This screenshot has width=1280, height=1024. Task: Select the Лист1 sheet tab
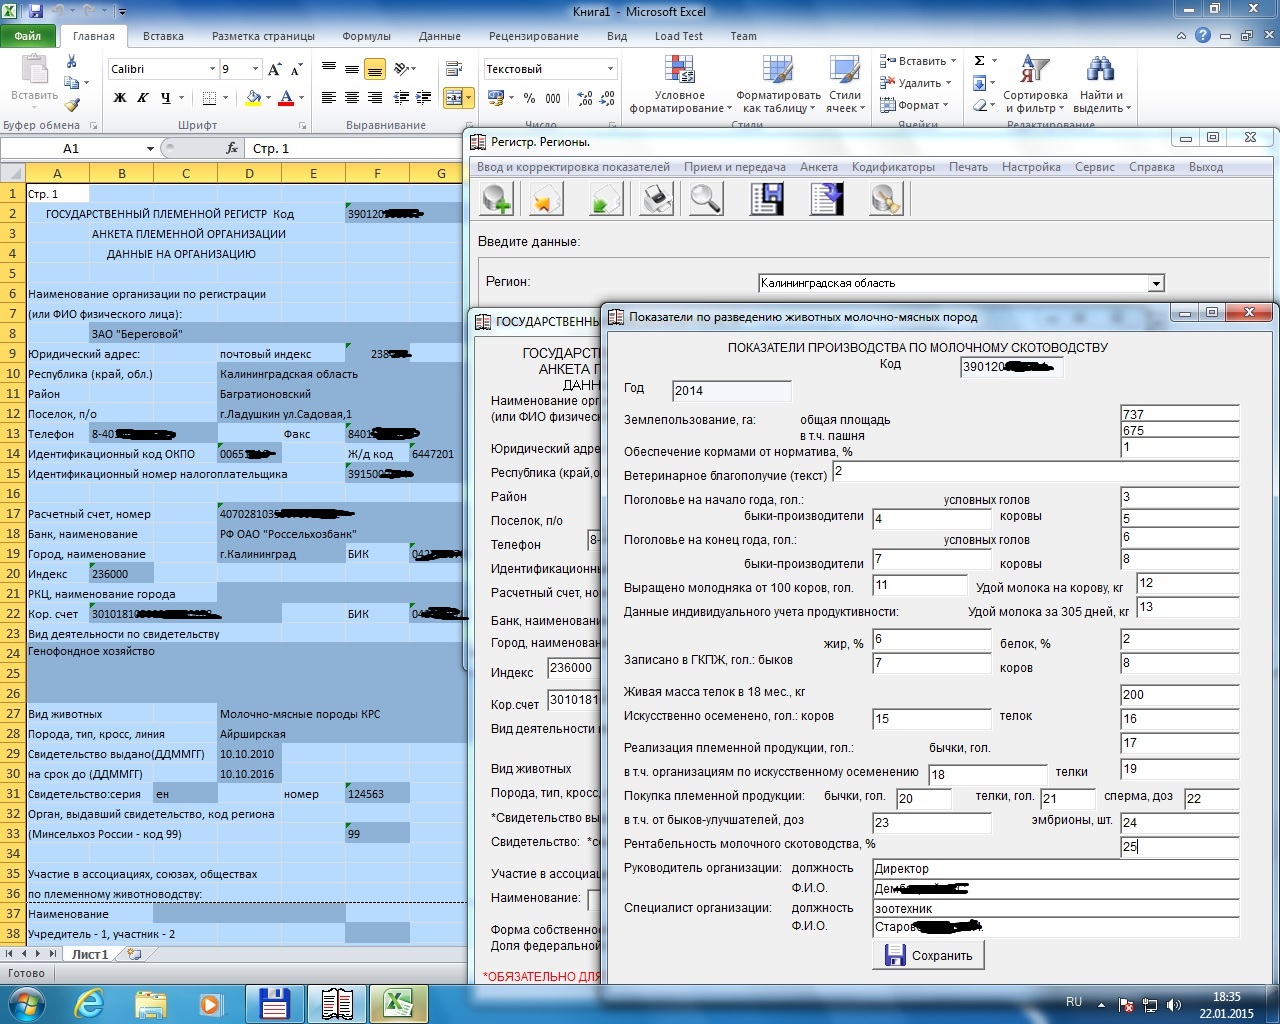pos(90,954)
